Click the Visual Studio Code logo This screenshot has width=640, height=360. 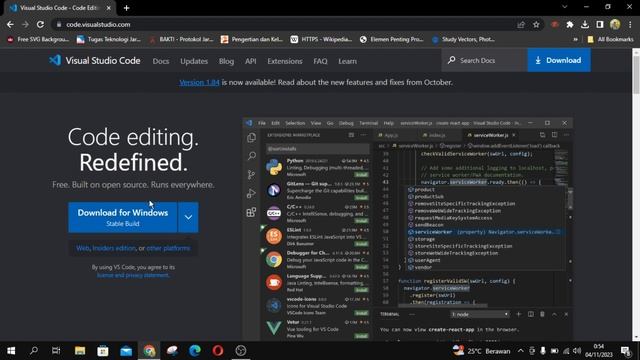95,60
